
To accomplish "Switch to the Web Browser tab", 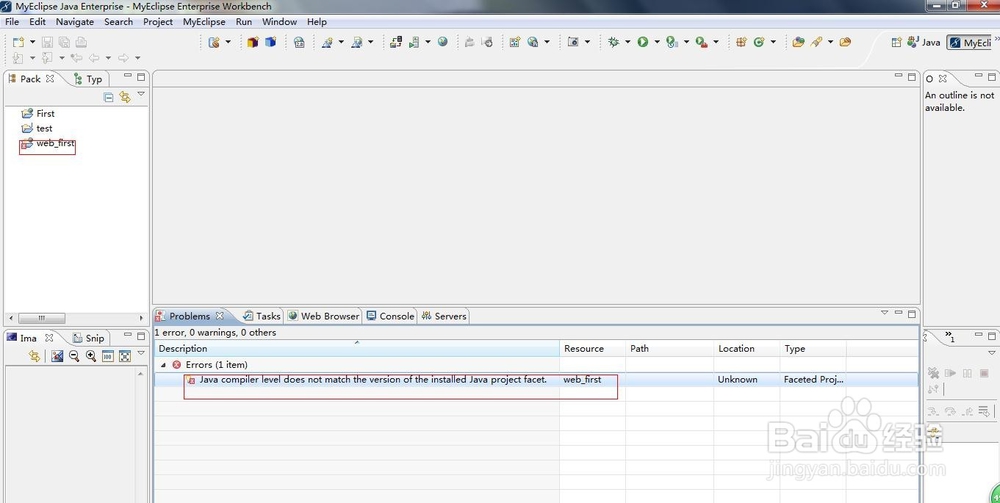I will point(323,316).
